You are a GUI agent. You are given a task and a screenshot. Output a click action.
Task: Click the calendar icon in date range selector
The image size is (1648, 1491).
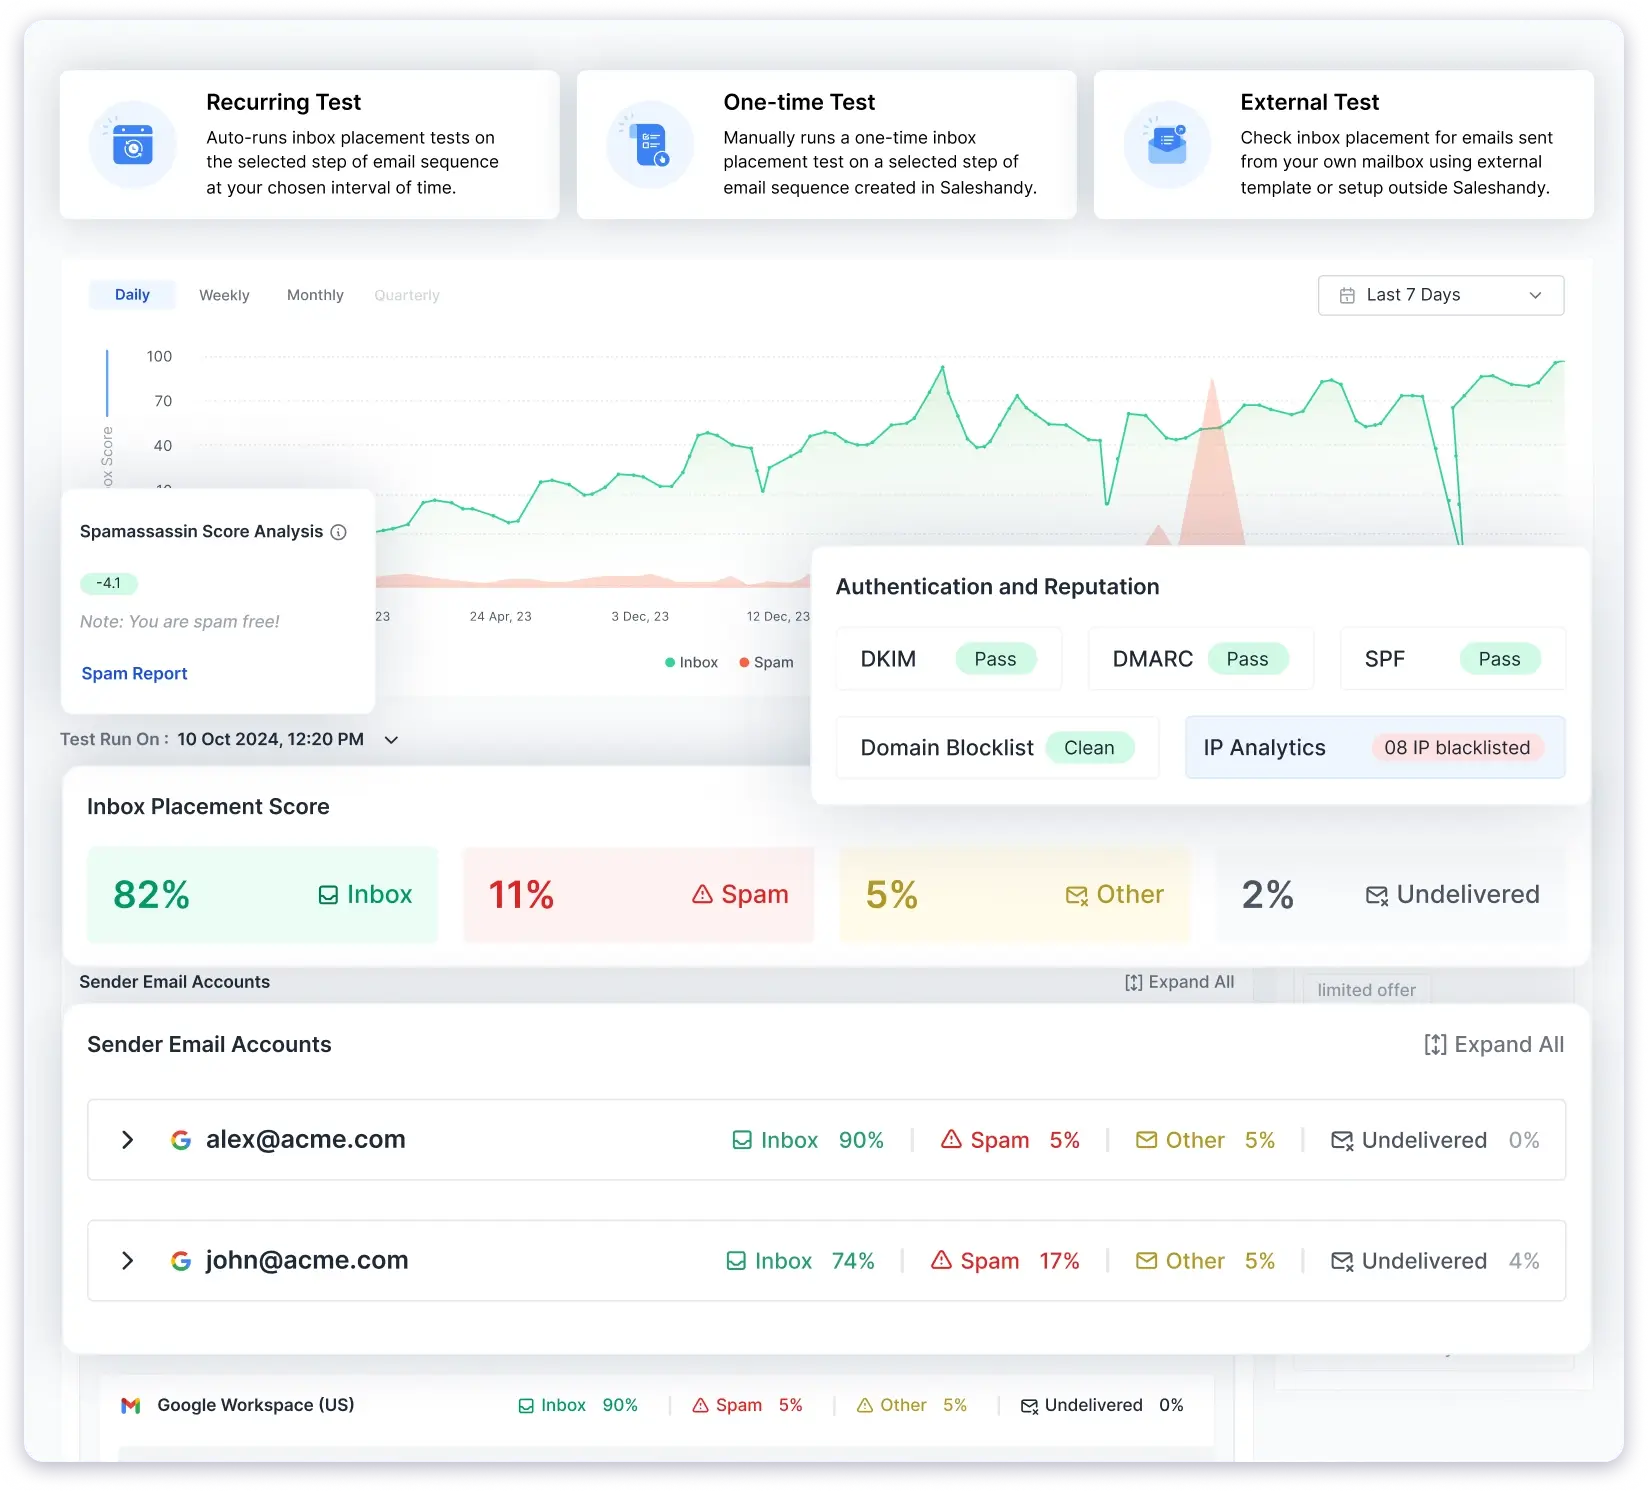[x=1347, y=295]
